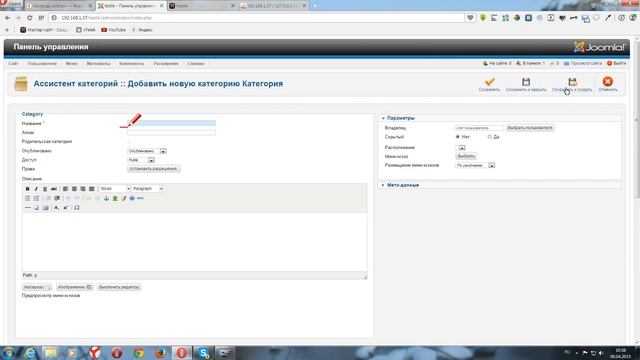The height and width of the screenshot is (360, 640).
Task: Open the Расширения menu
Action: [x=166, y=64]
